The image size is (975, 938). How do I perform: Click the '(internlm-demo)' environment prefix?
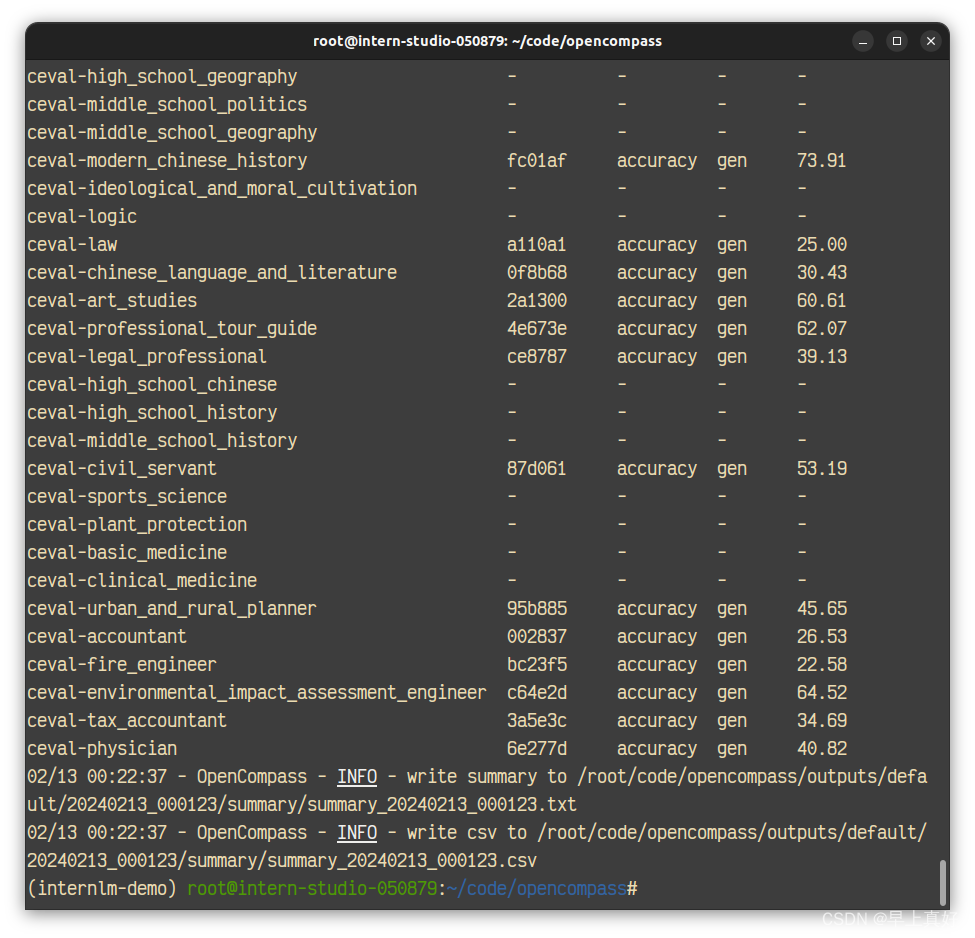102,888
